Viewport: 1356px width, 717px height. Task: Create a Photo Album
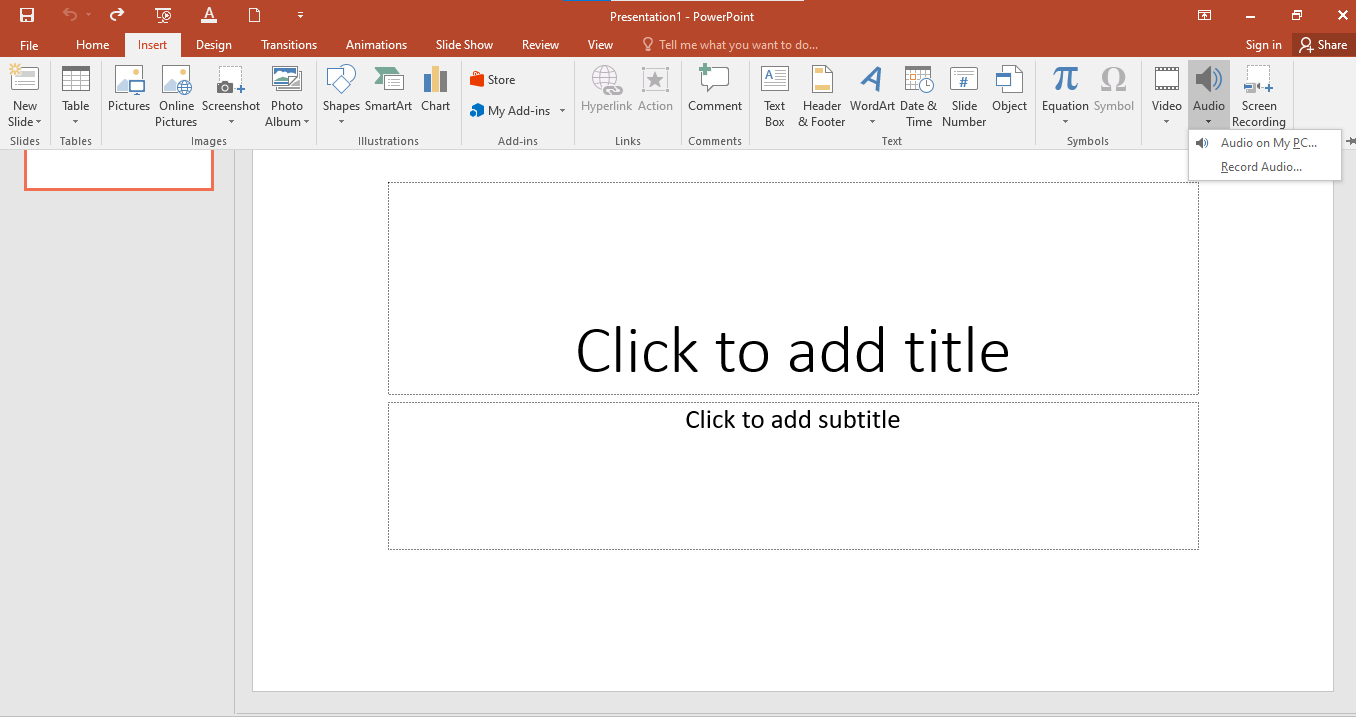[x=287, y=96]
